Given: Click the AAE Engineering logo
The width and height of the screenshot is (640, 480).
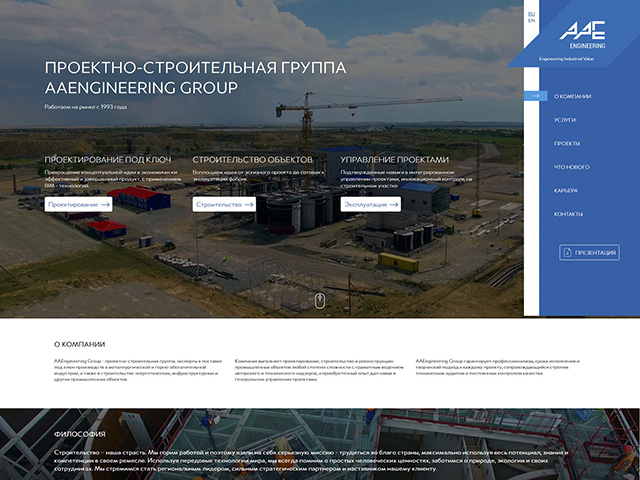Looking at the screenshot, I should point(582,35).
